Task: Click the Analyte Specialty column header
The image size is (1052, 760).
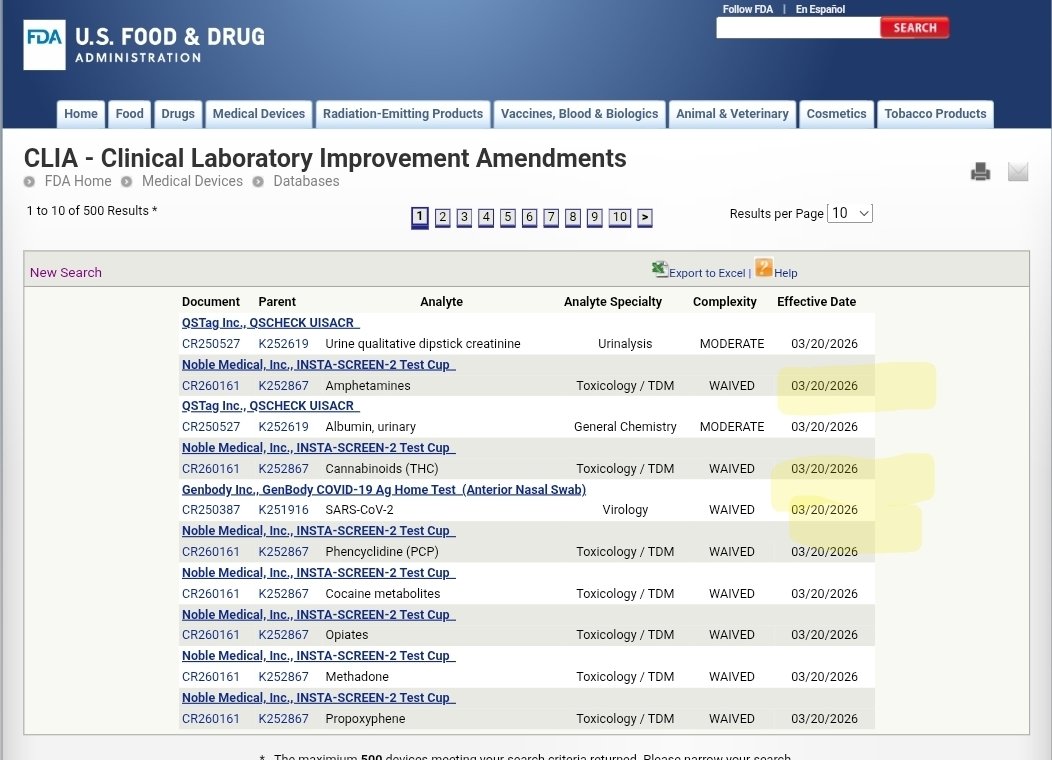Action: 613,302
